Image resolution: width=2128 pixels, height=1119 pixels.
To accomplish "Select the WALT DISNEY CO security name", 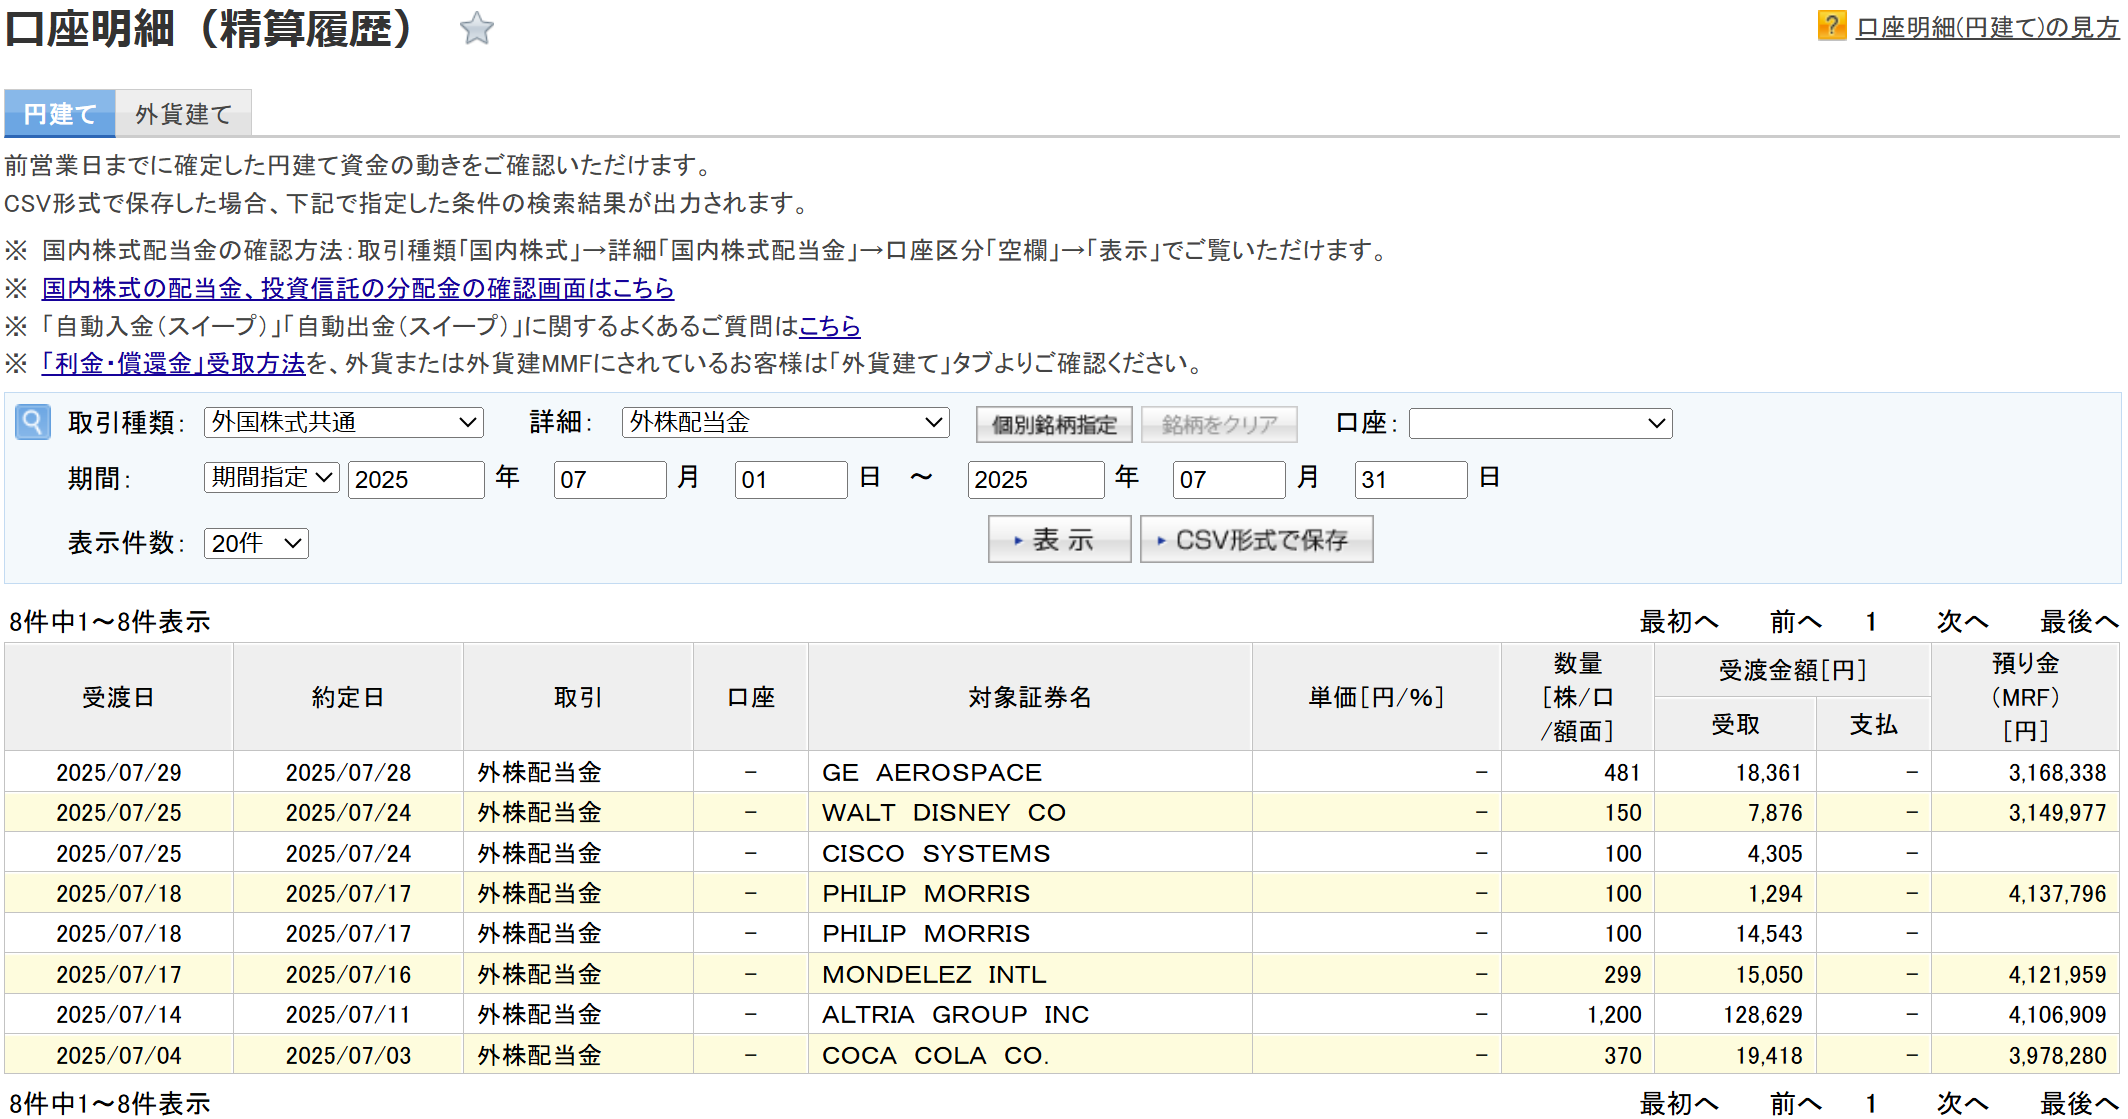I will (x=944, y=812).
